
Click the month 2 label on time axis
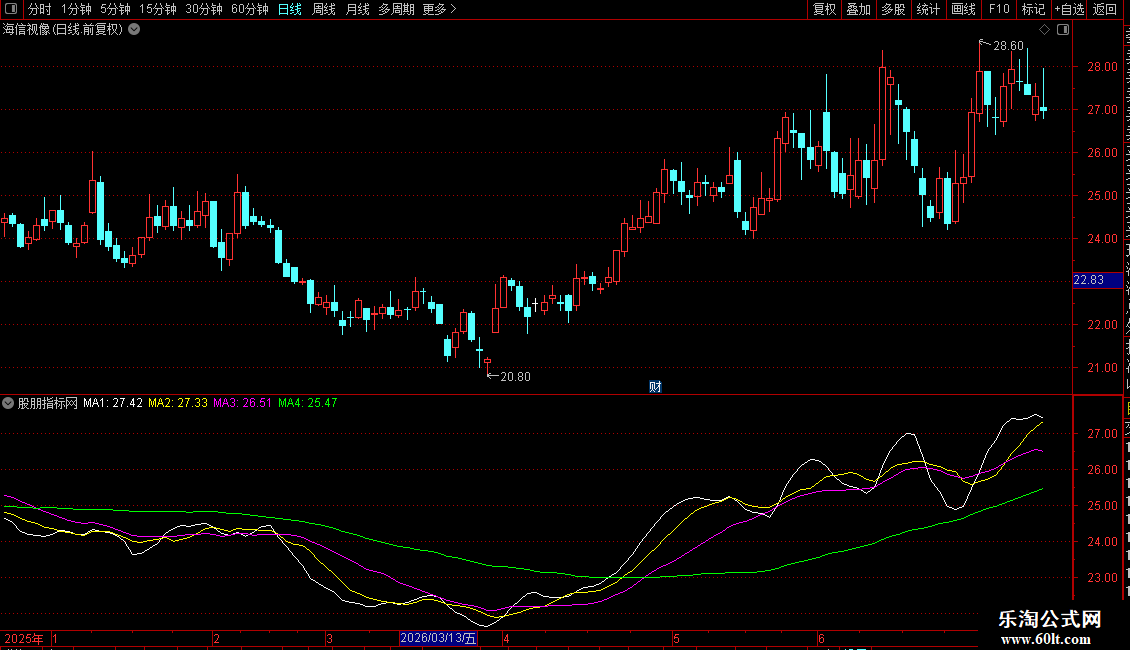click(216, 638)
